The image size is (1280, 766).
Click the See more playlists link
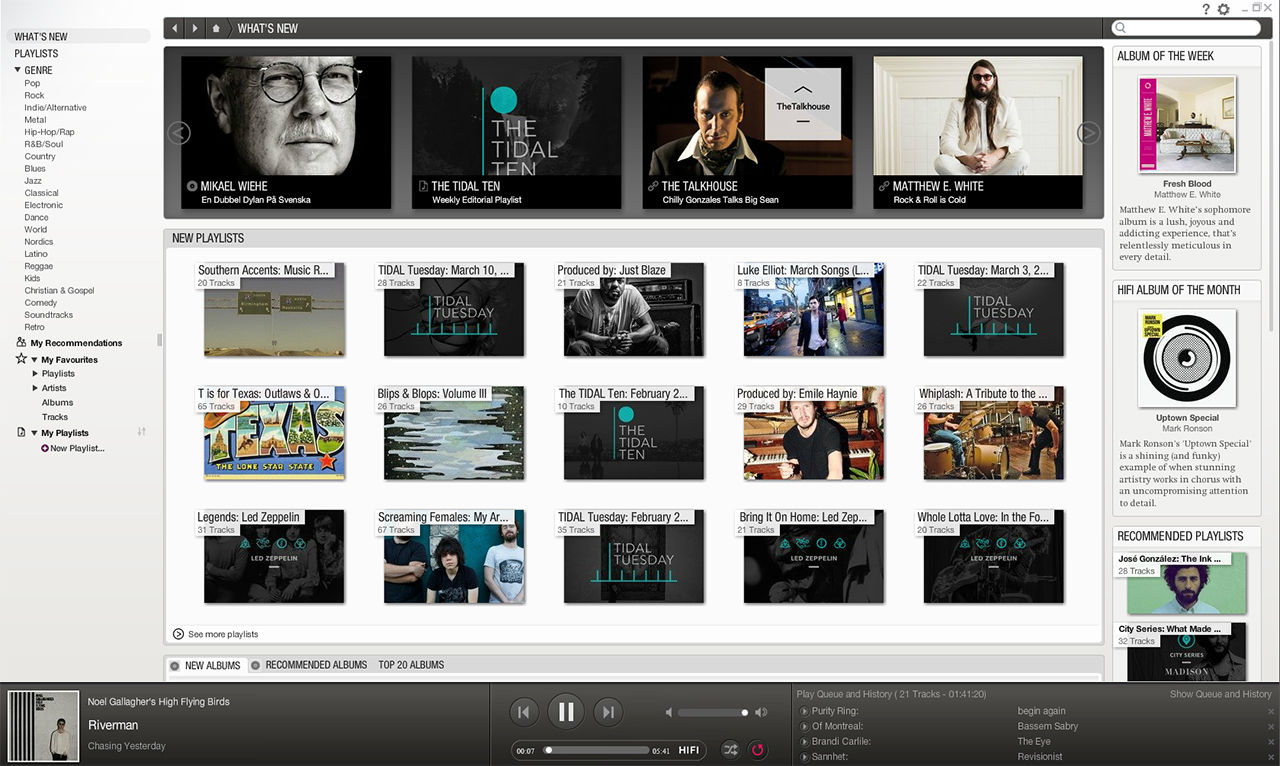click(223, 634)
